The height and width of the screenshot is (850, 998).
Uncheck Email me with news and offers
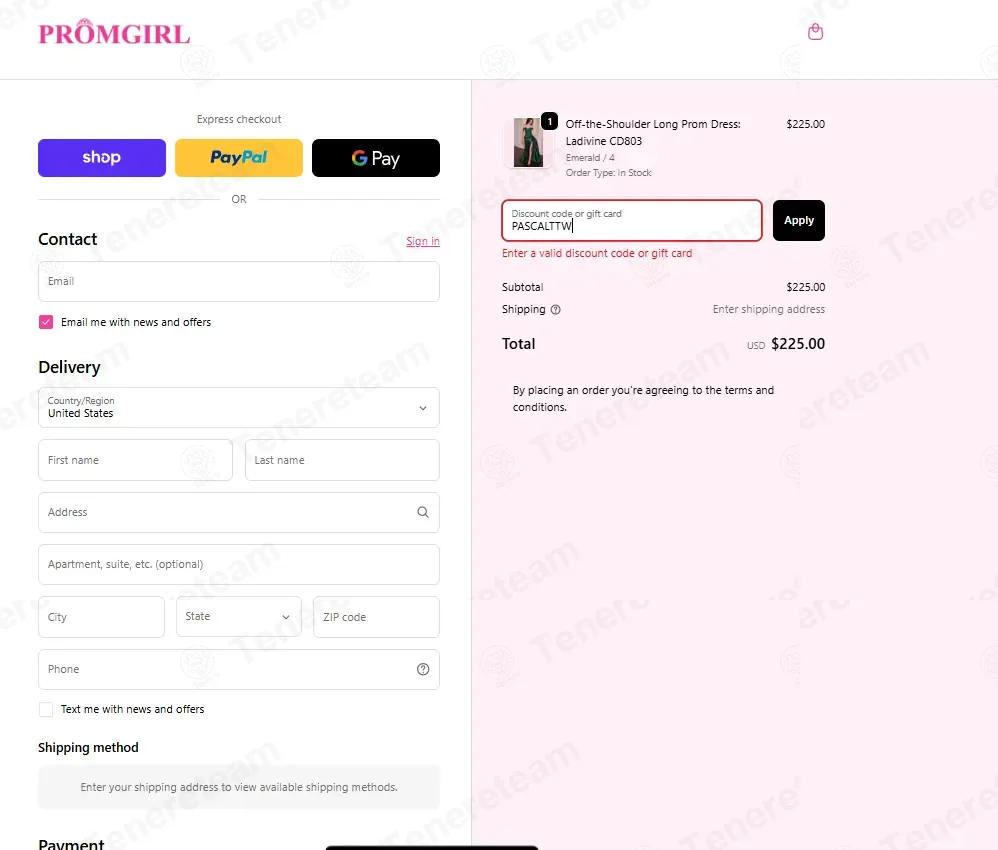[46, 322]
